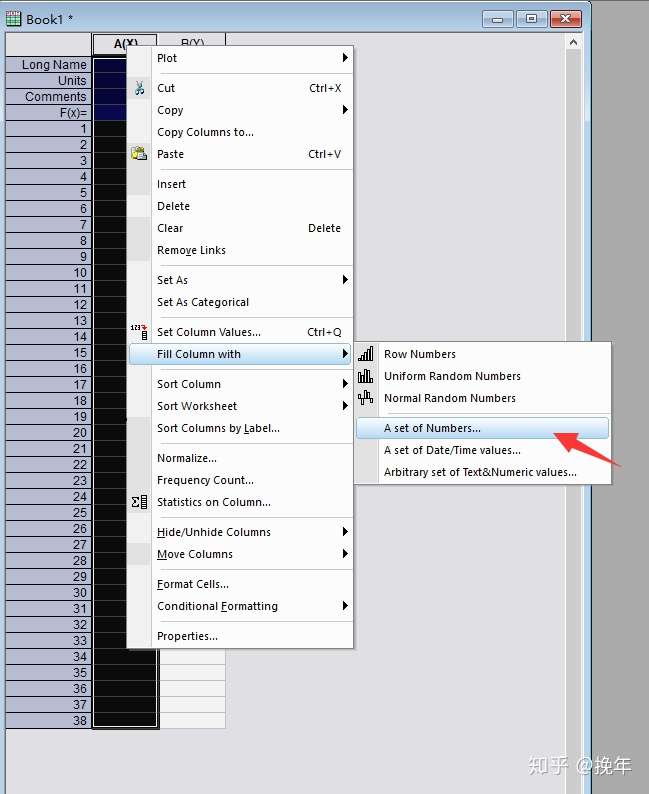Choose Cut from the context menu
This screenshot has height=794, width=649.
click(240, 88)
